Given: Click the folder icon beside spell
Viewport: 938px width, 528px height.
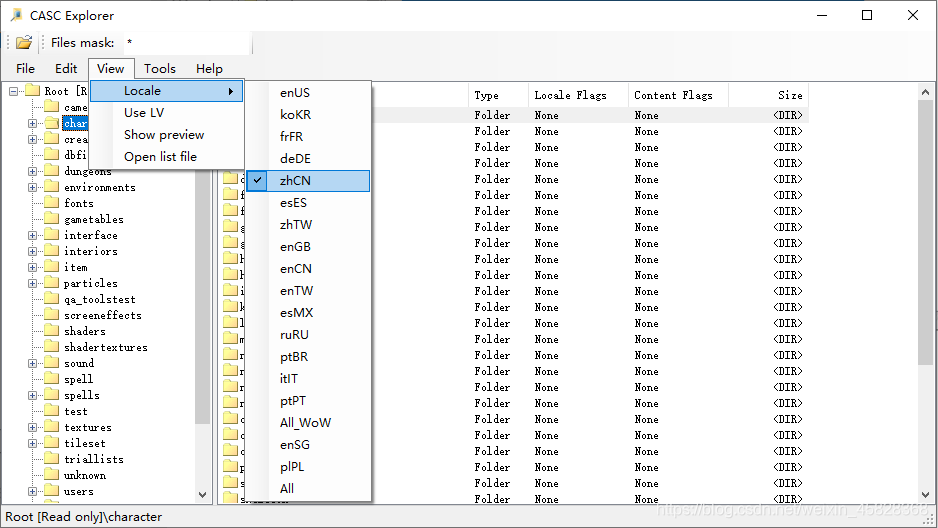Looking at the screenshot, I should click(x=52, y=379).
